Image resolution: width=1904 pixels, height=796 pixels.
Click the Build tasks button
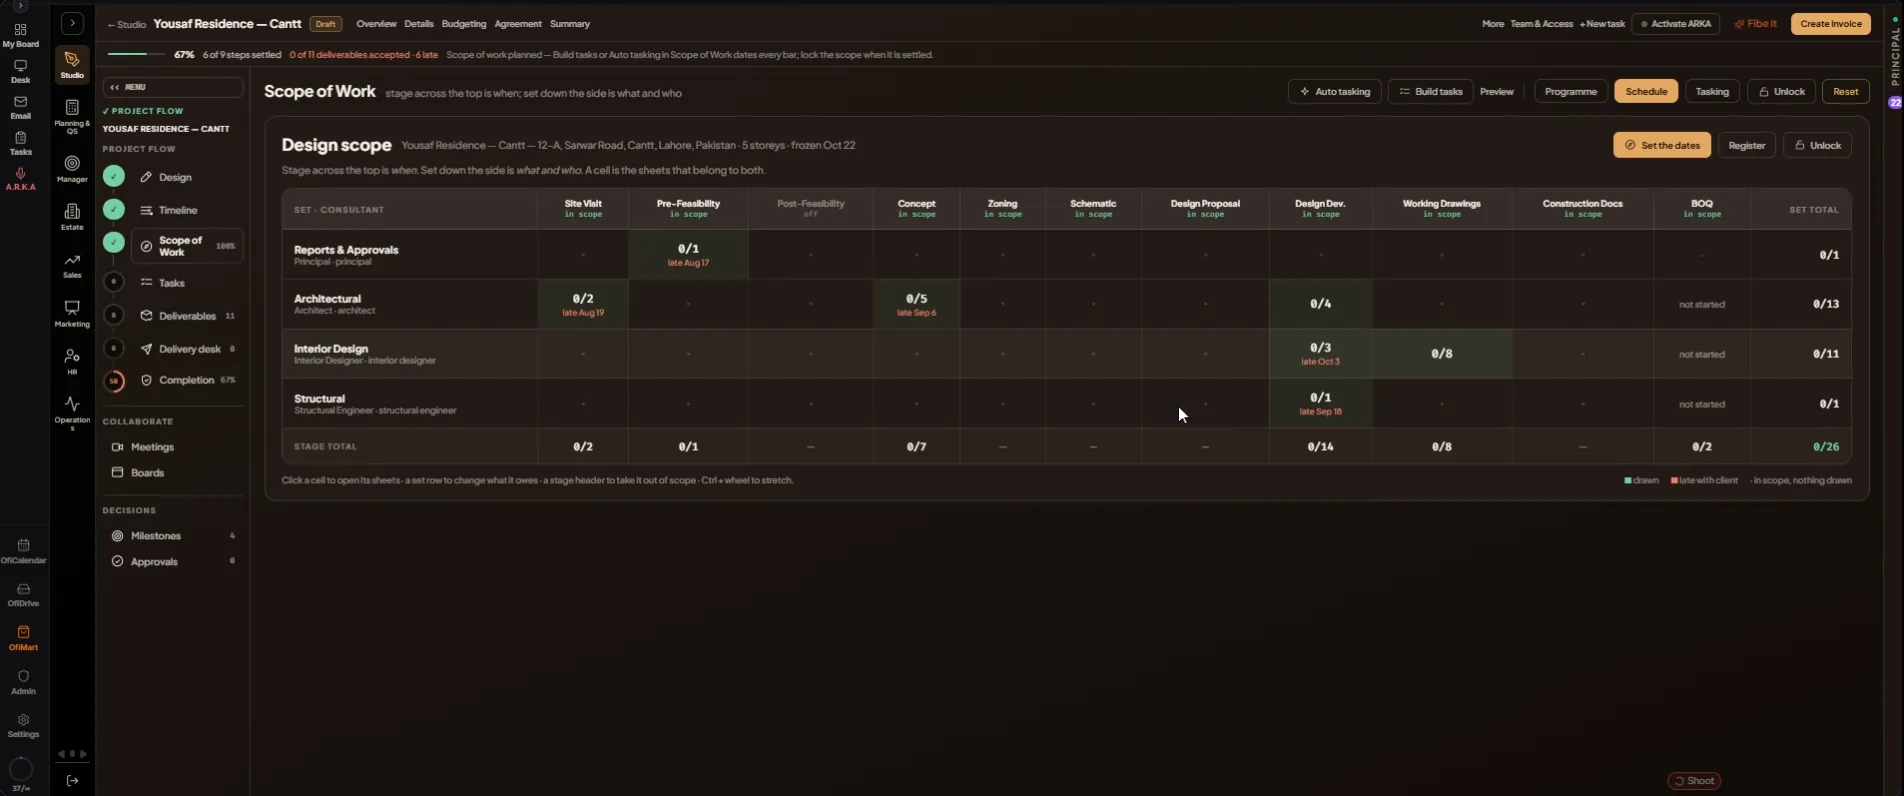tap(1430, 92)
